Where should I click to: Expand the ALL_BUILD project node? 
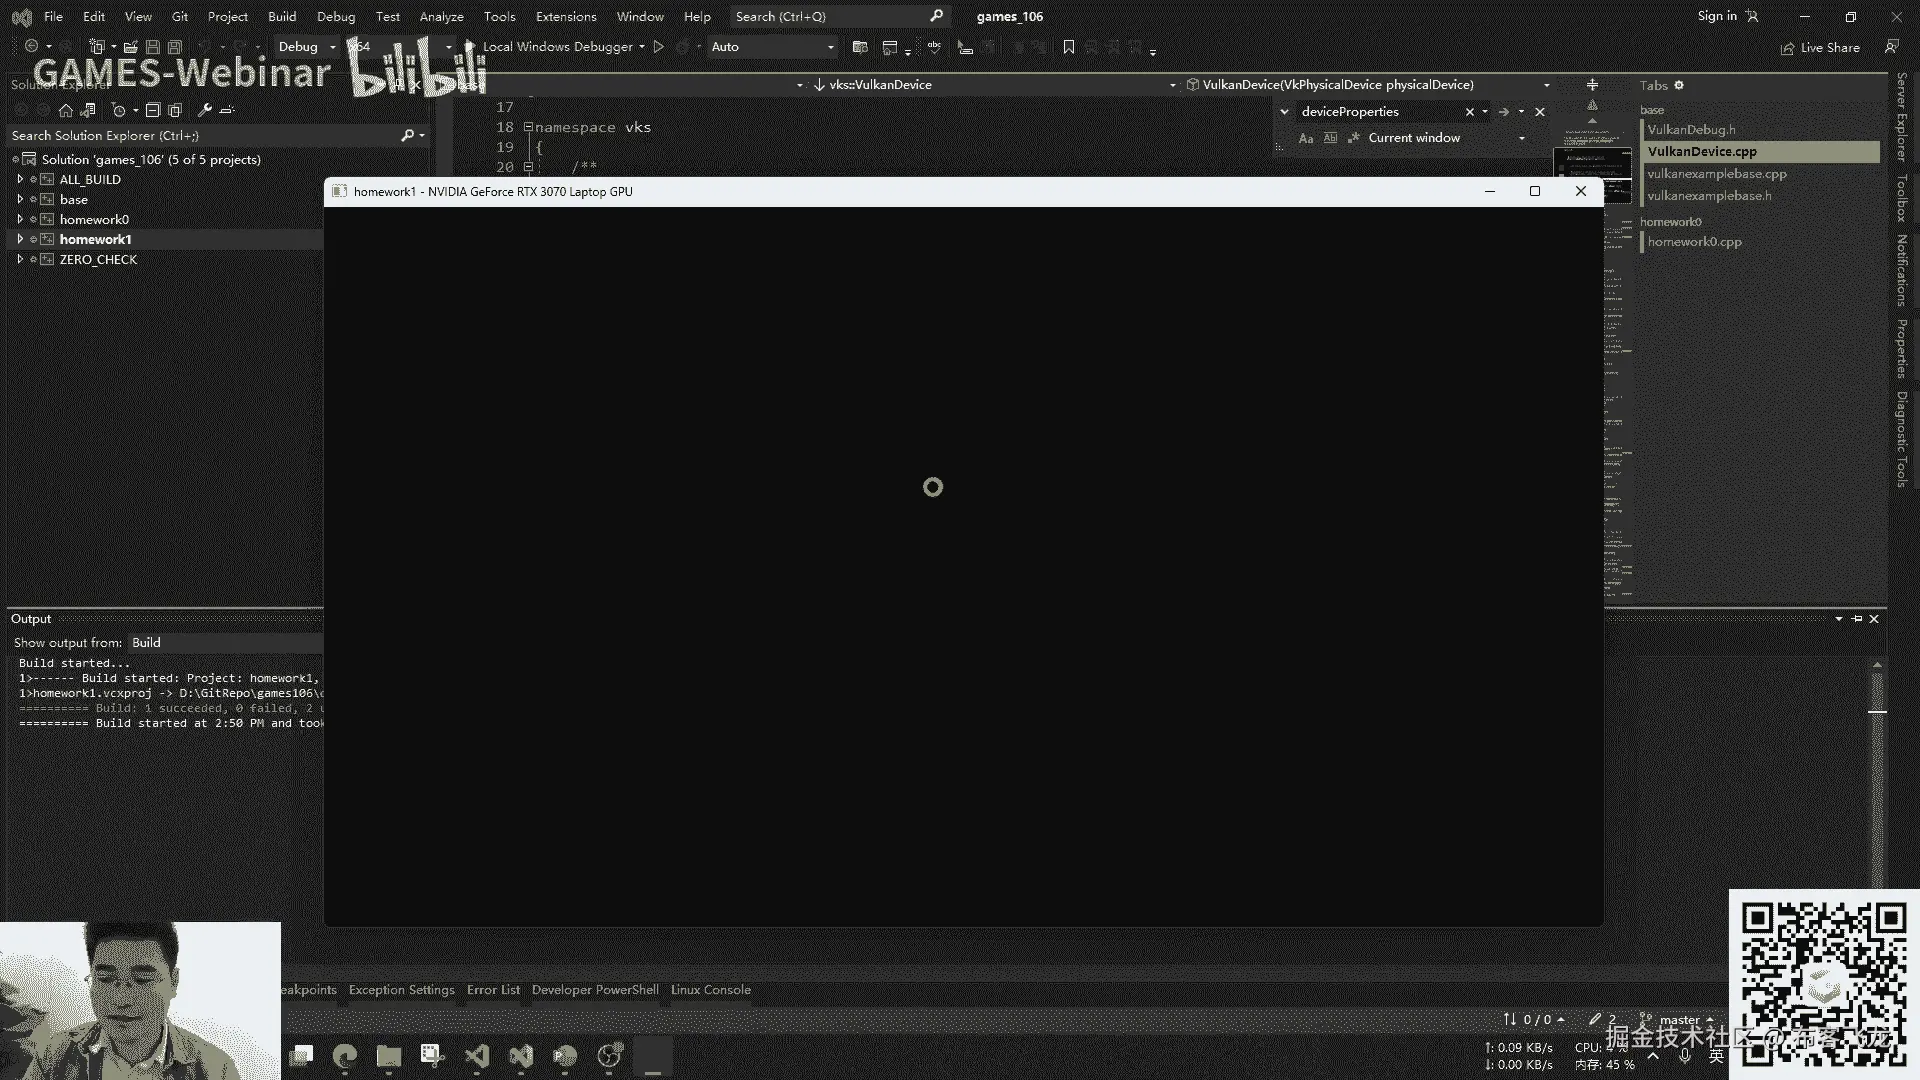coord(20,179)
